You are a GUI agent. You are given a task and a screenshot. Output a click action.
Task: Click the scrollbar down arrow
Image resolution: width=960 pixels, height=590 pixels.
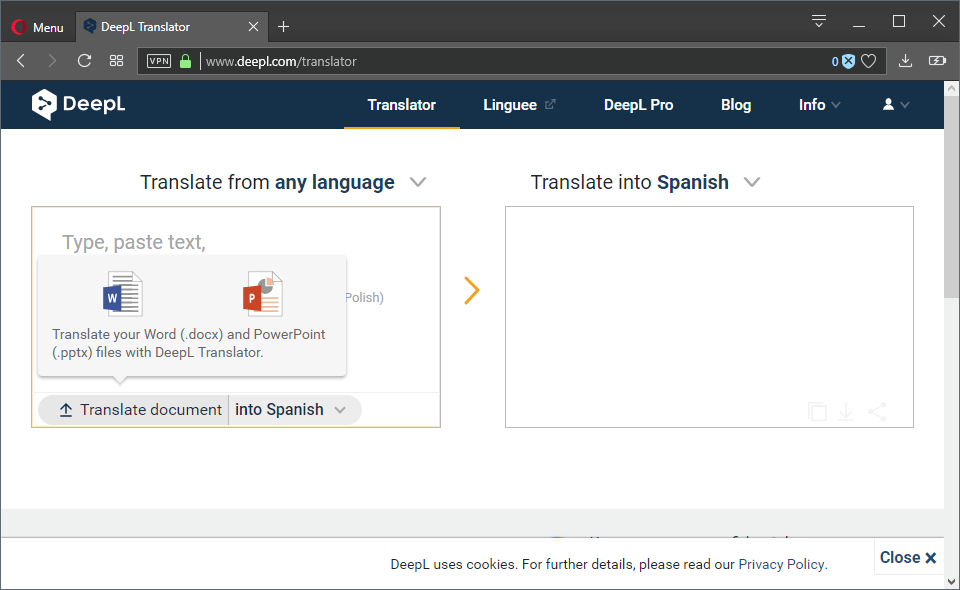(x=951, y=581)
